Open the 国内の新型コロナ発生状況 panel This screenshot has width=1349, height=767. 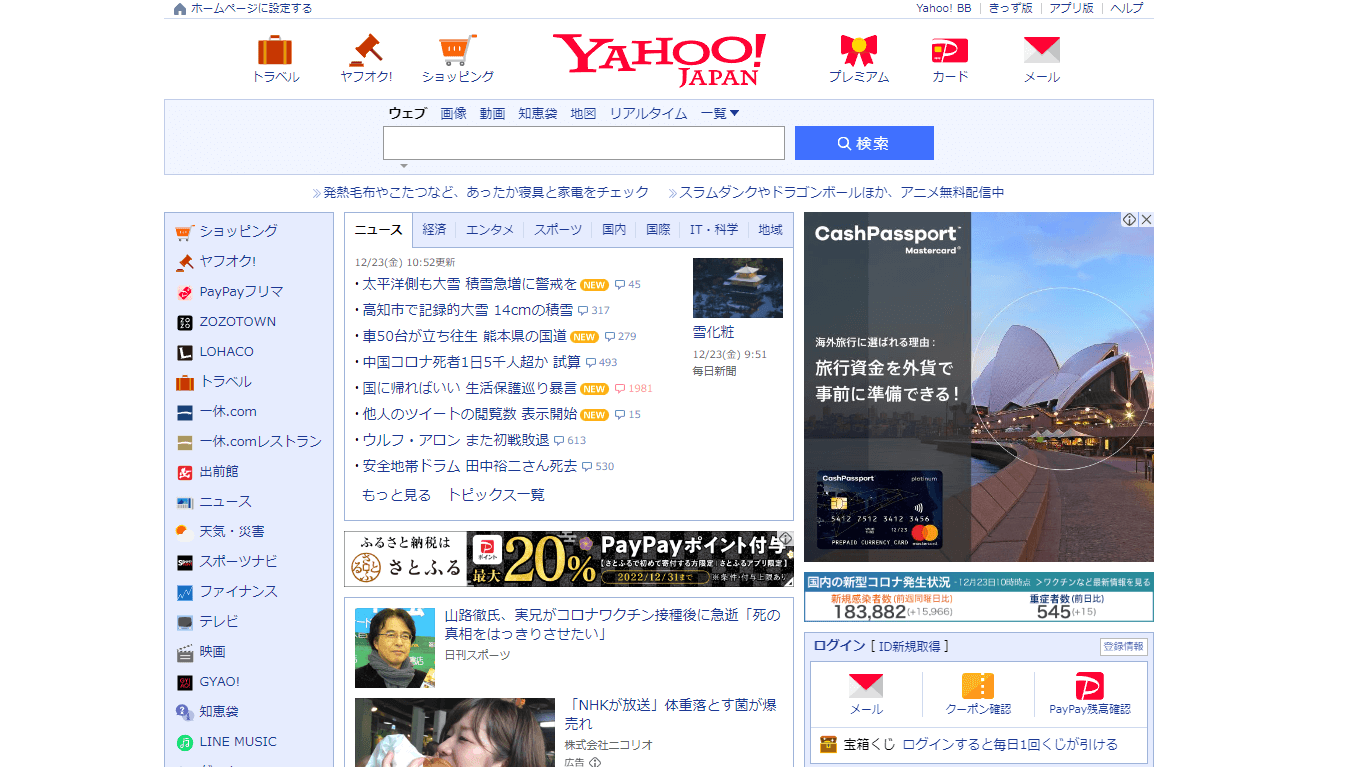[979, 597]
